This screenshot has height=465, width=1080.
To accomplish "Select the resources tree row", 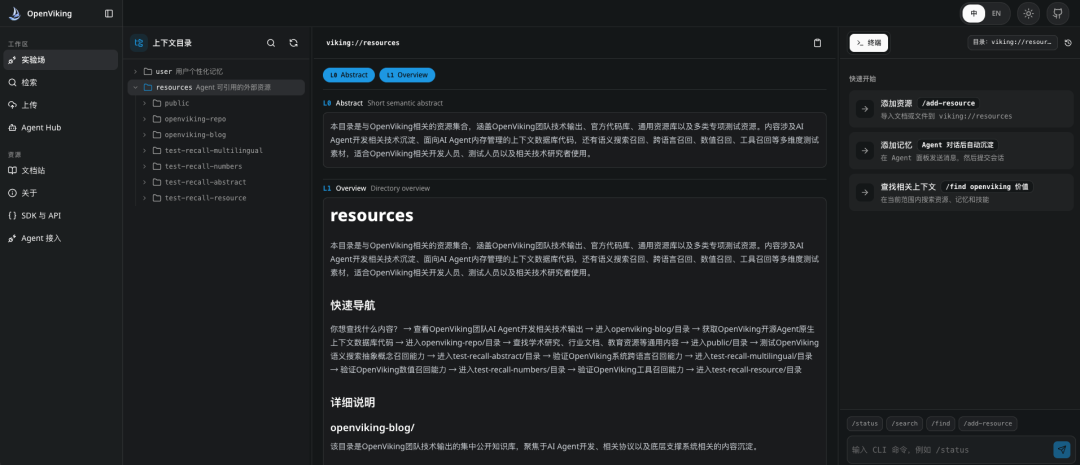I will pyautogui.click(x=216, y=87).
